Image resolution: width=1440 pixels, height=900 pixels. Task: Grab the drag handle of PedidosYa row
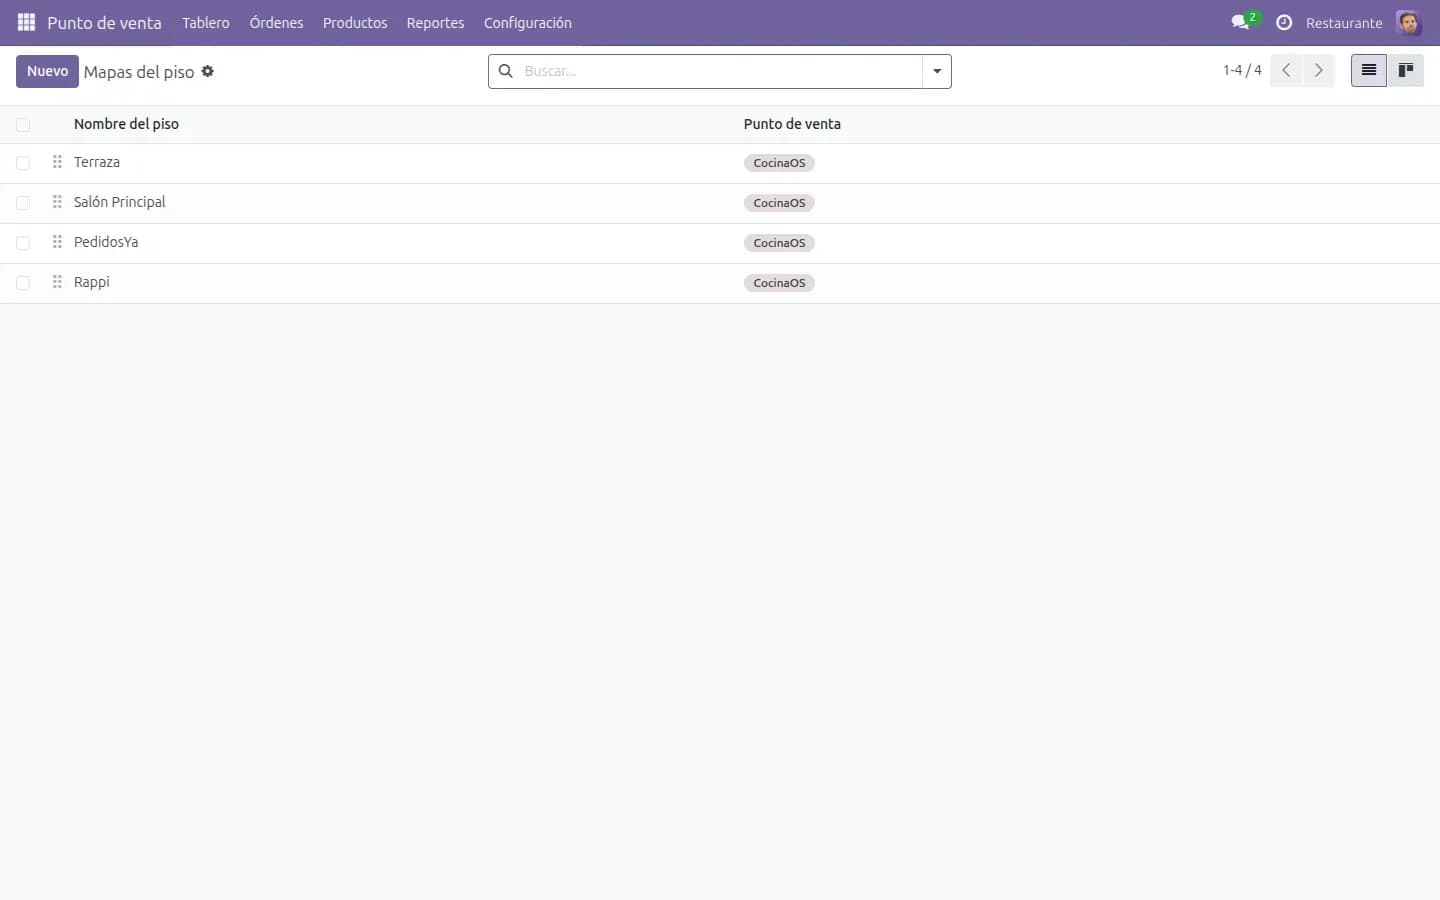coord(57,242)
